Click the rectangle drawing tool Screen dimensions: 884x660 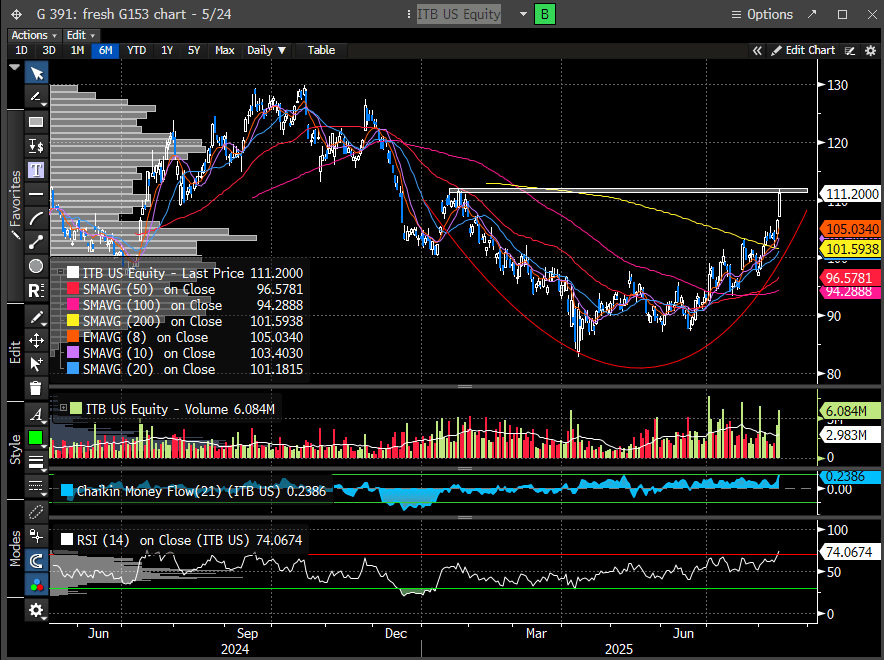[x=36, y=121]
